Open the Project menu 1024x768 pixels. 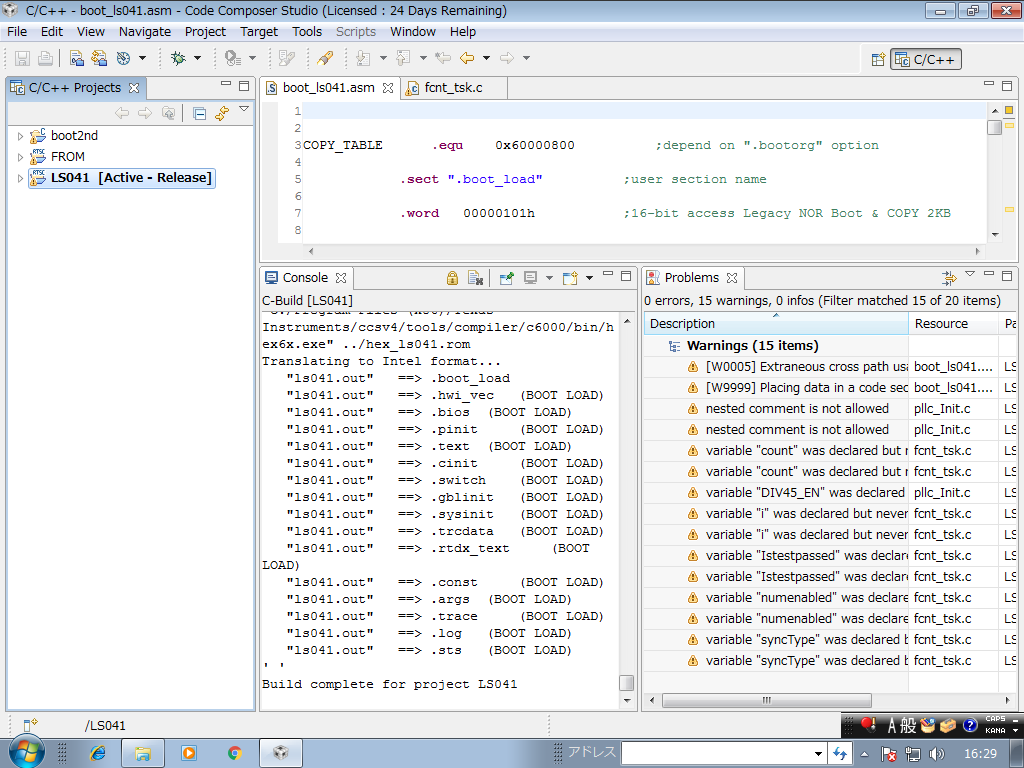pos(205,32)
